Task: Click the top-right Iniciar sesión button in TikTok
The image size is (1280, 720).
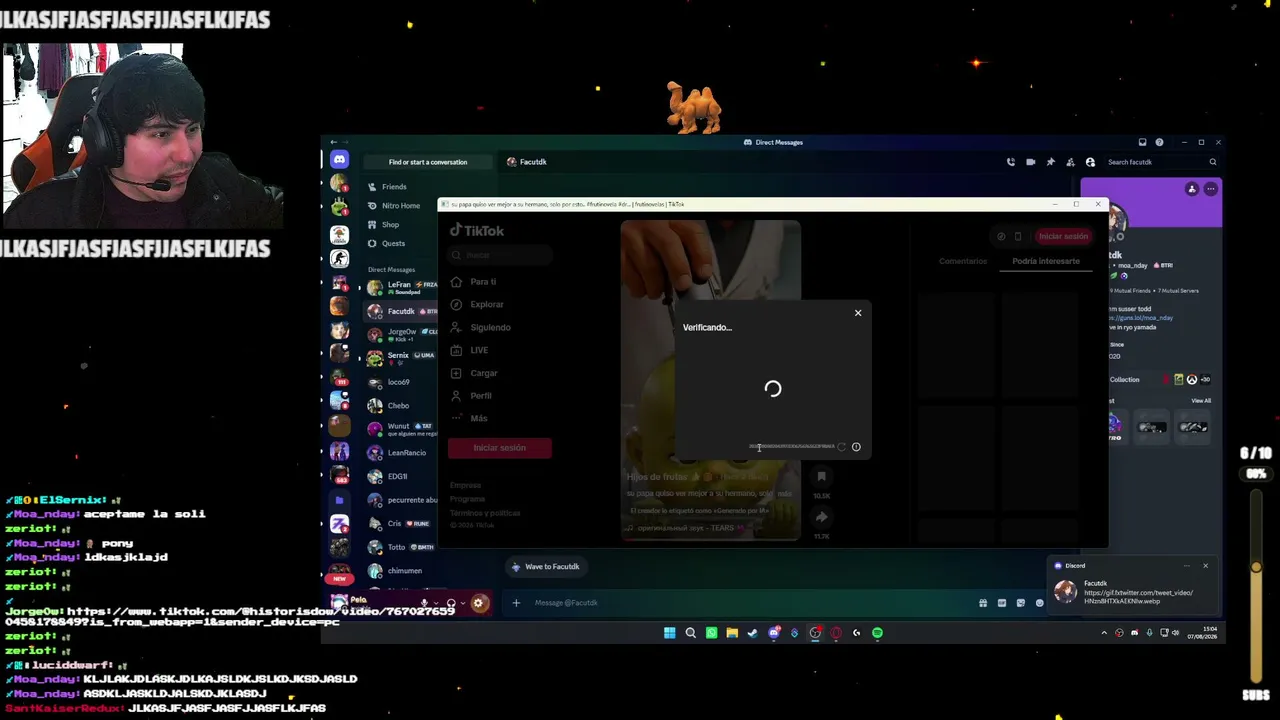Action: (1063, 237)
